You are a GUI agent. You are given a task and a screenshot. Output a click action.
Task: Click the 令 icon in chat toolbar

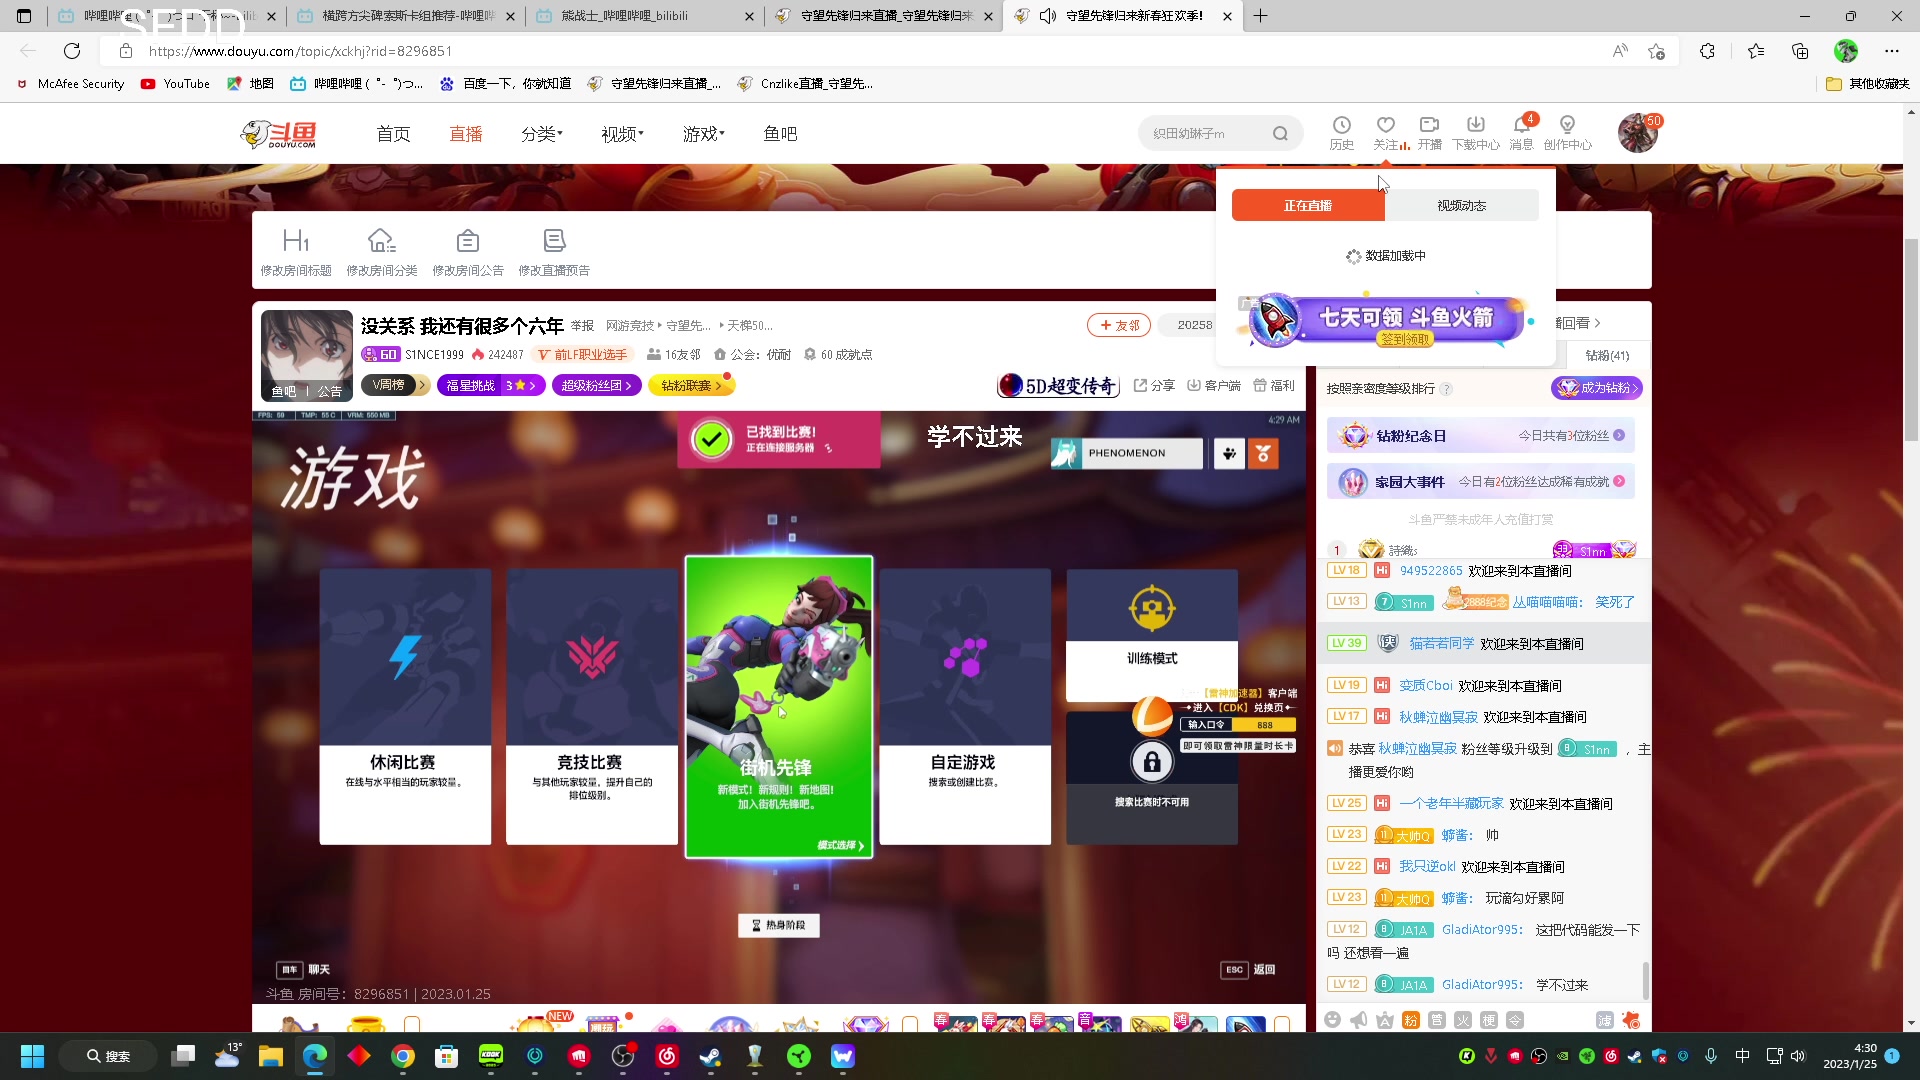click(1514, 1019)
